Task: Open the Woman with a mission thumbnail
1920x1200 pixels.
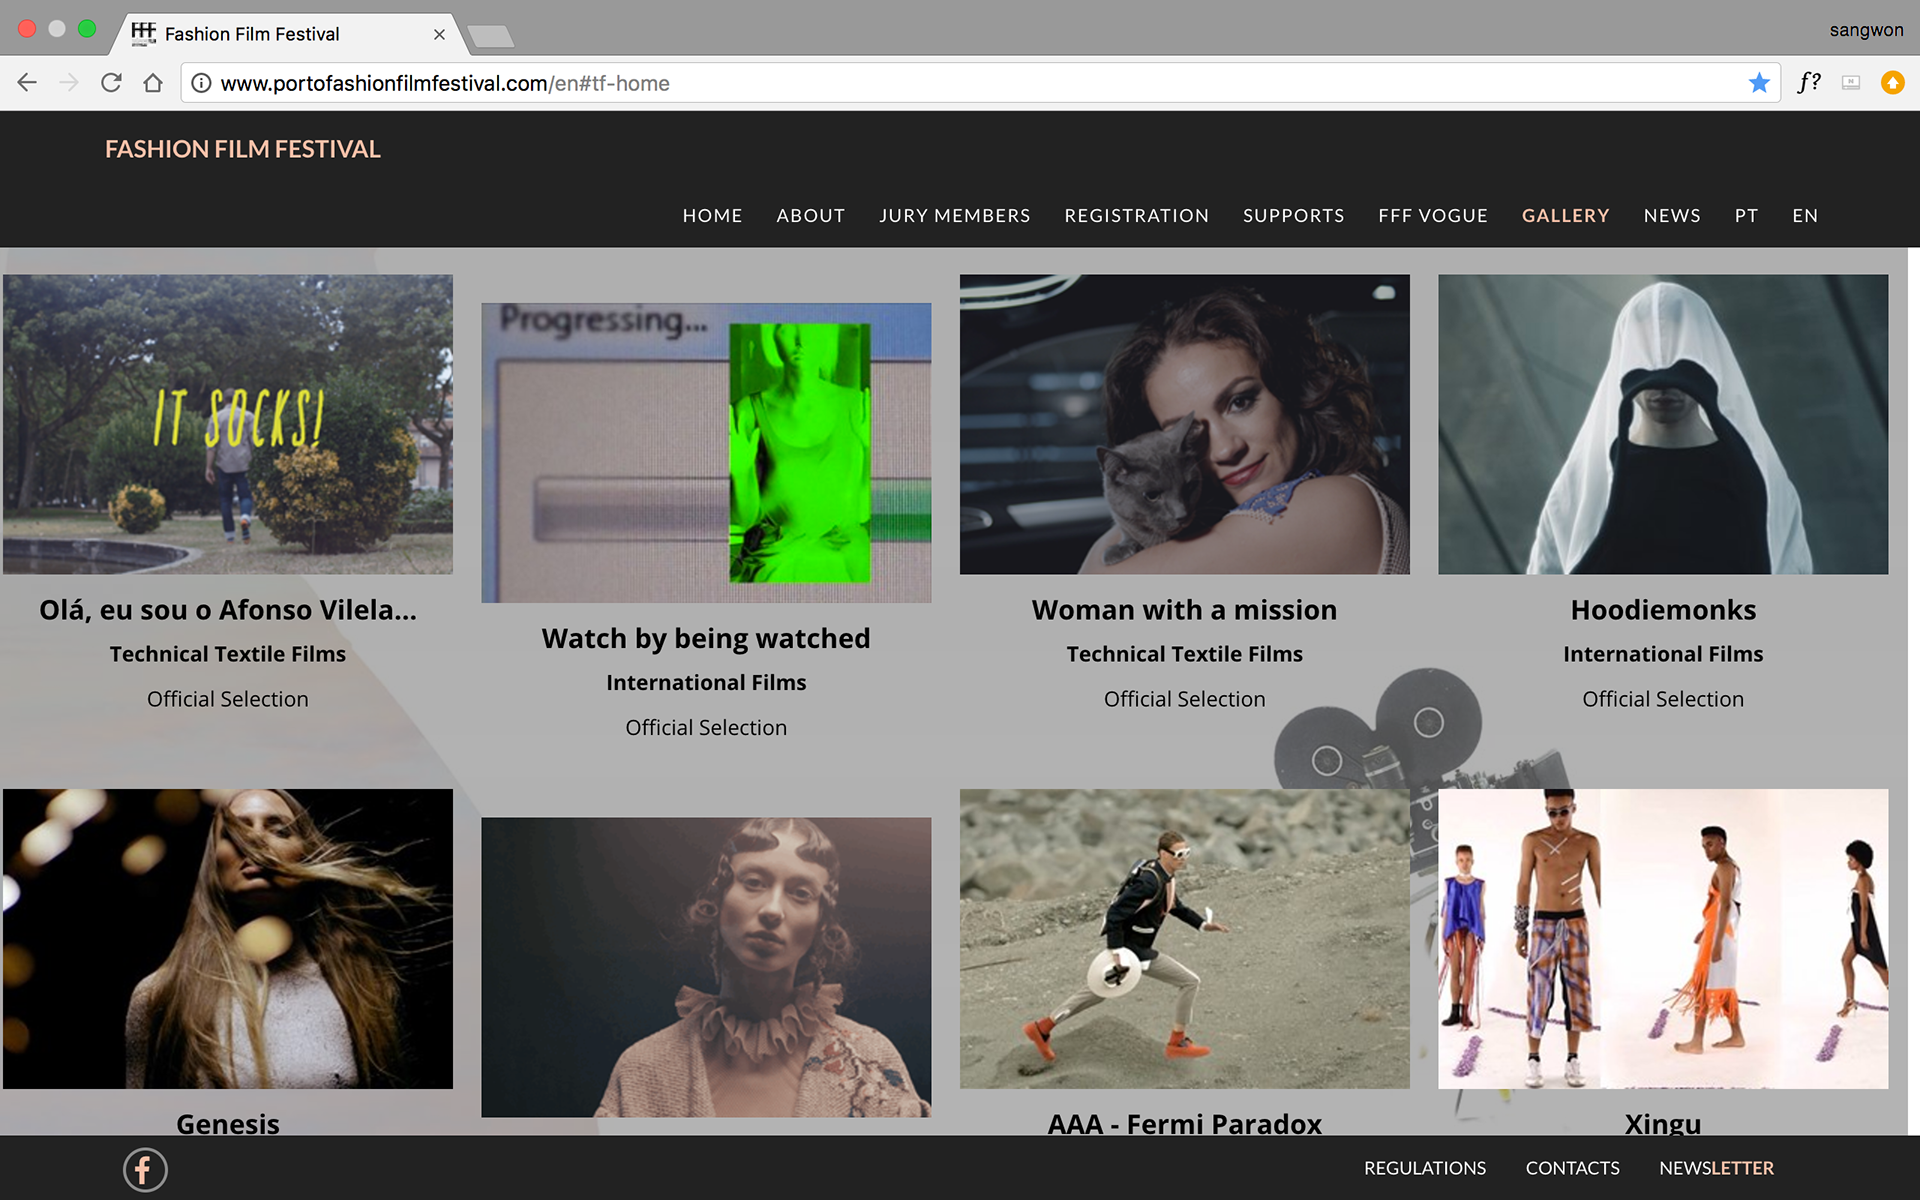Action: [1184, 424]
